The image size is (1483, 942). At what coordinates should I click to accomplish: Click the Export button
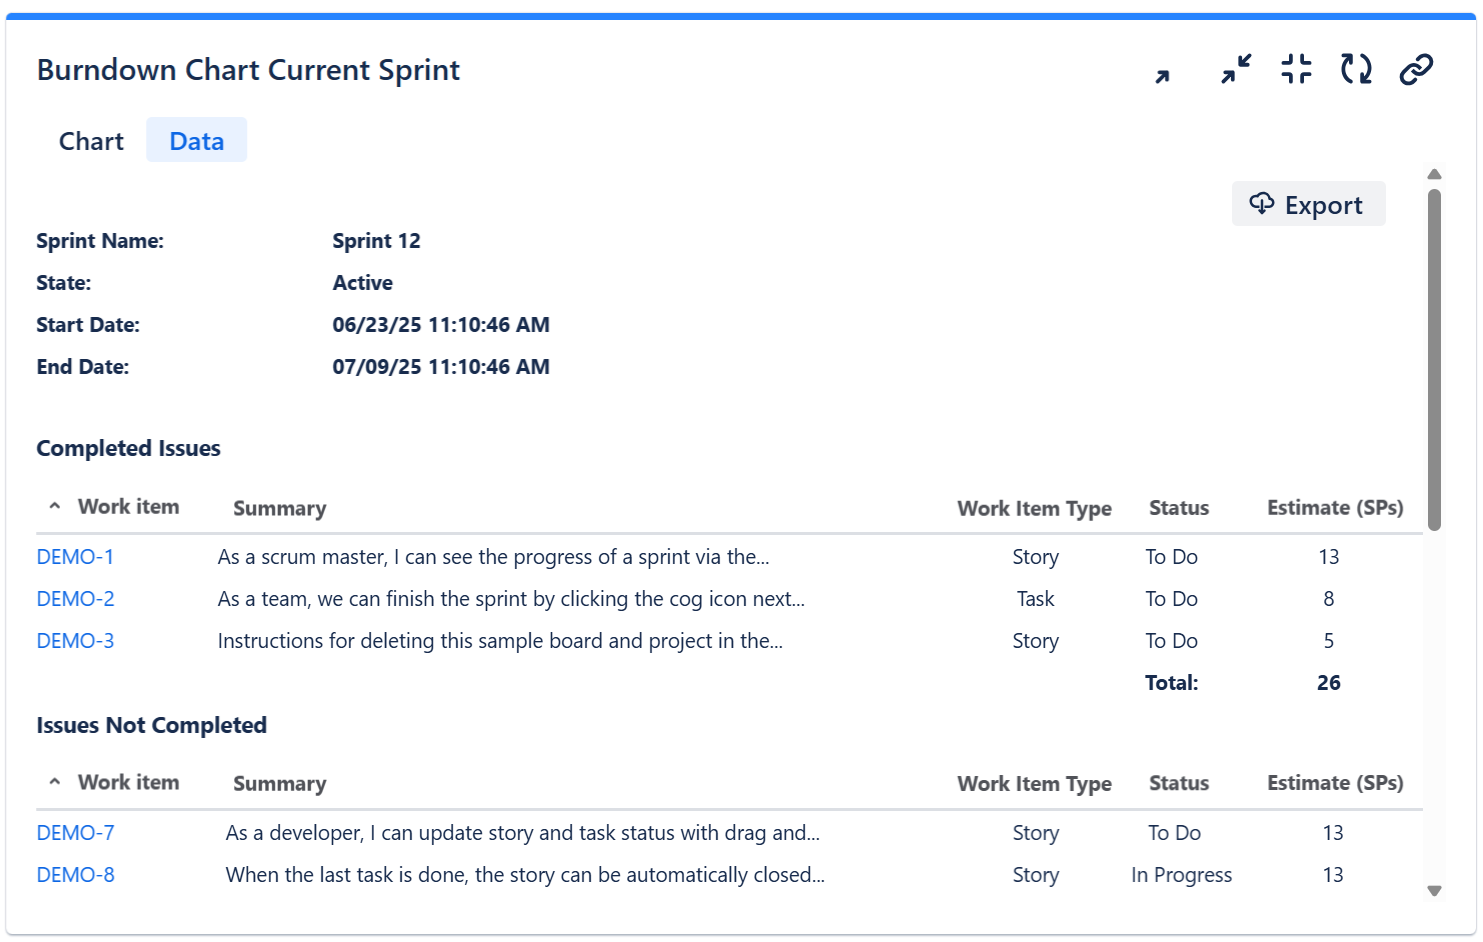pyautogui.click(x=1309, y=204)
